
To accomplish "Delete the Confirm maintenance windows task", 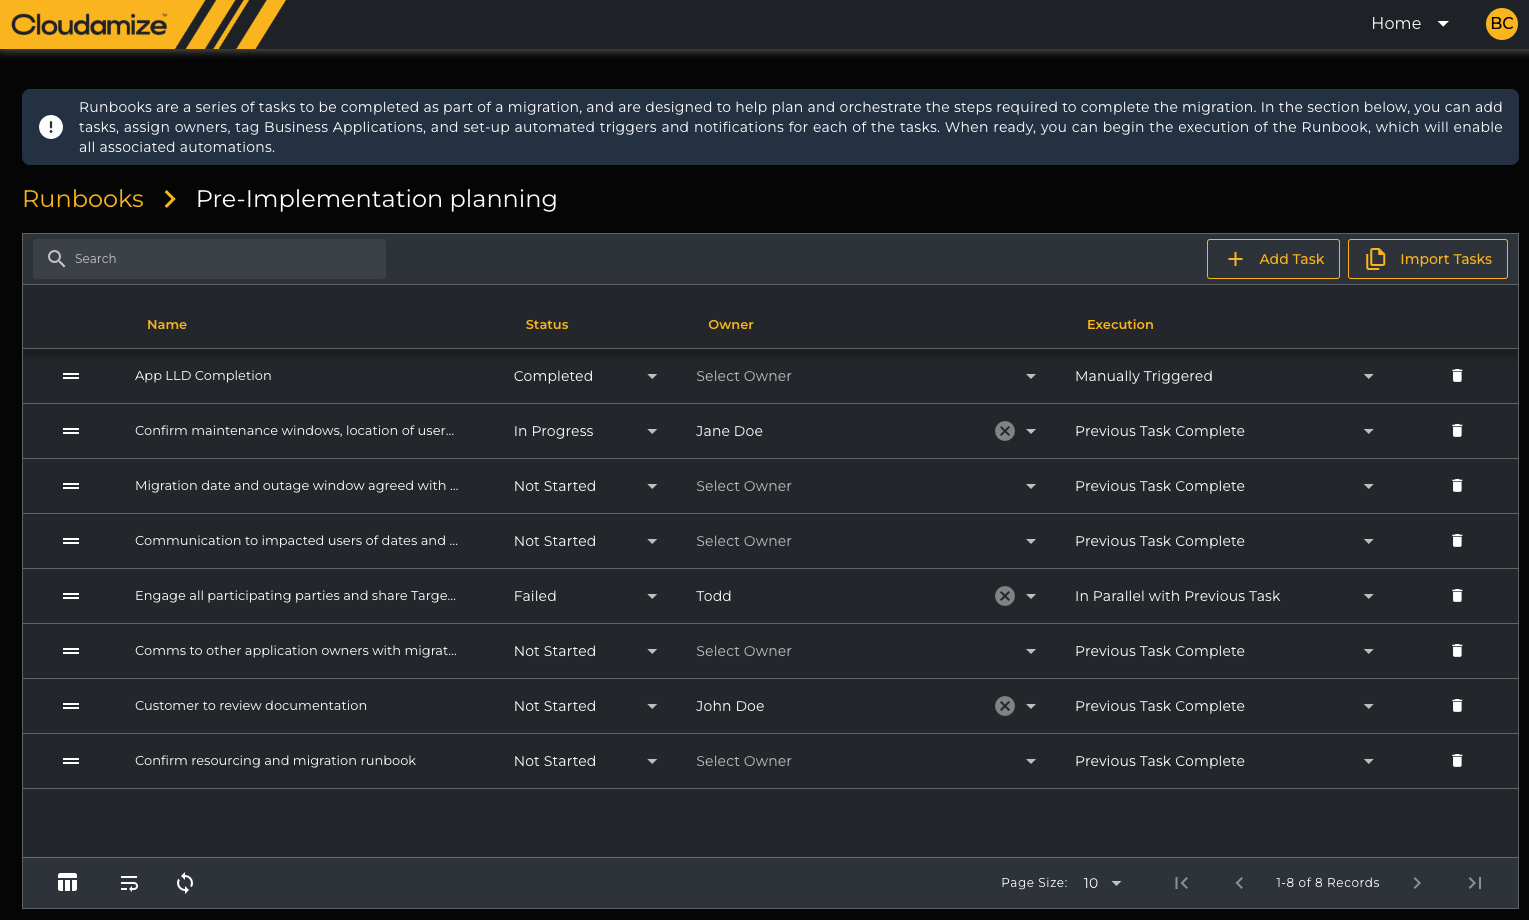I will [1457, 431].
